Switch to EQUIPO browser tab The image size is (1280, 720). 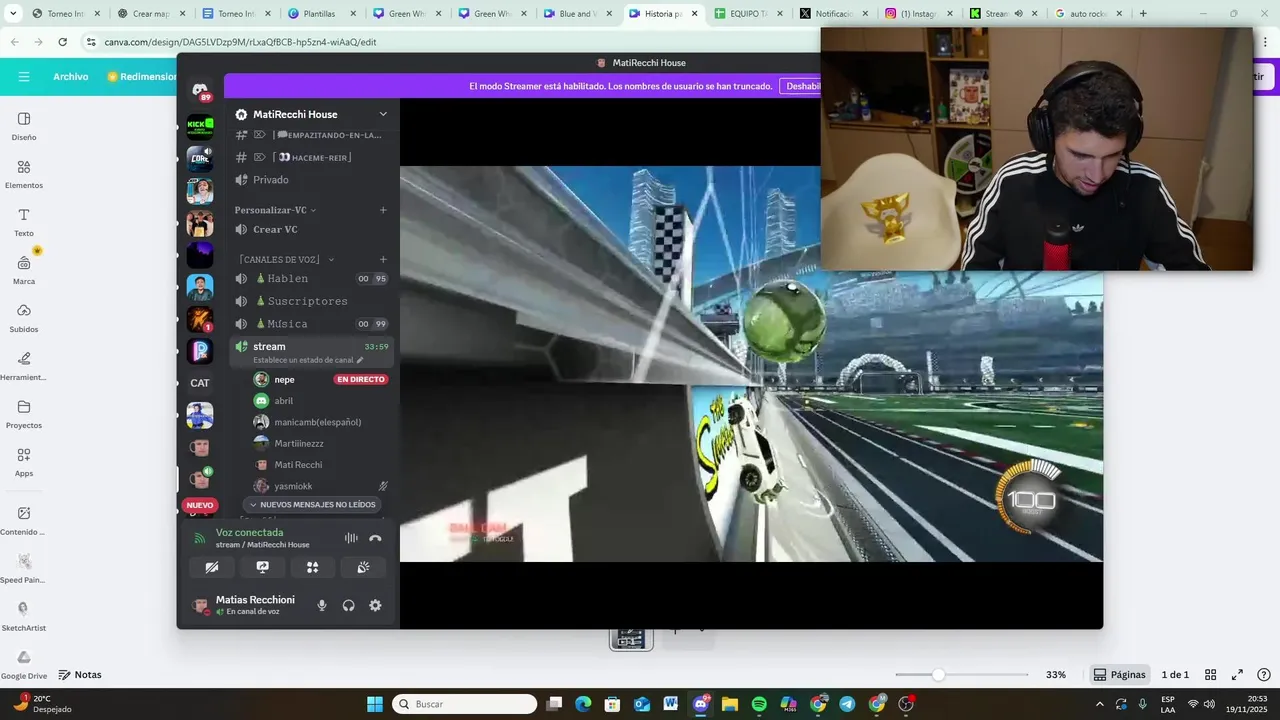click(x=748, y=14)
